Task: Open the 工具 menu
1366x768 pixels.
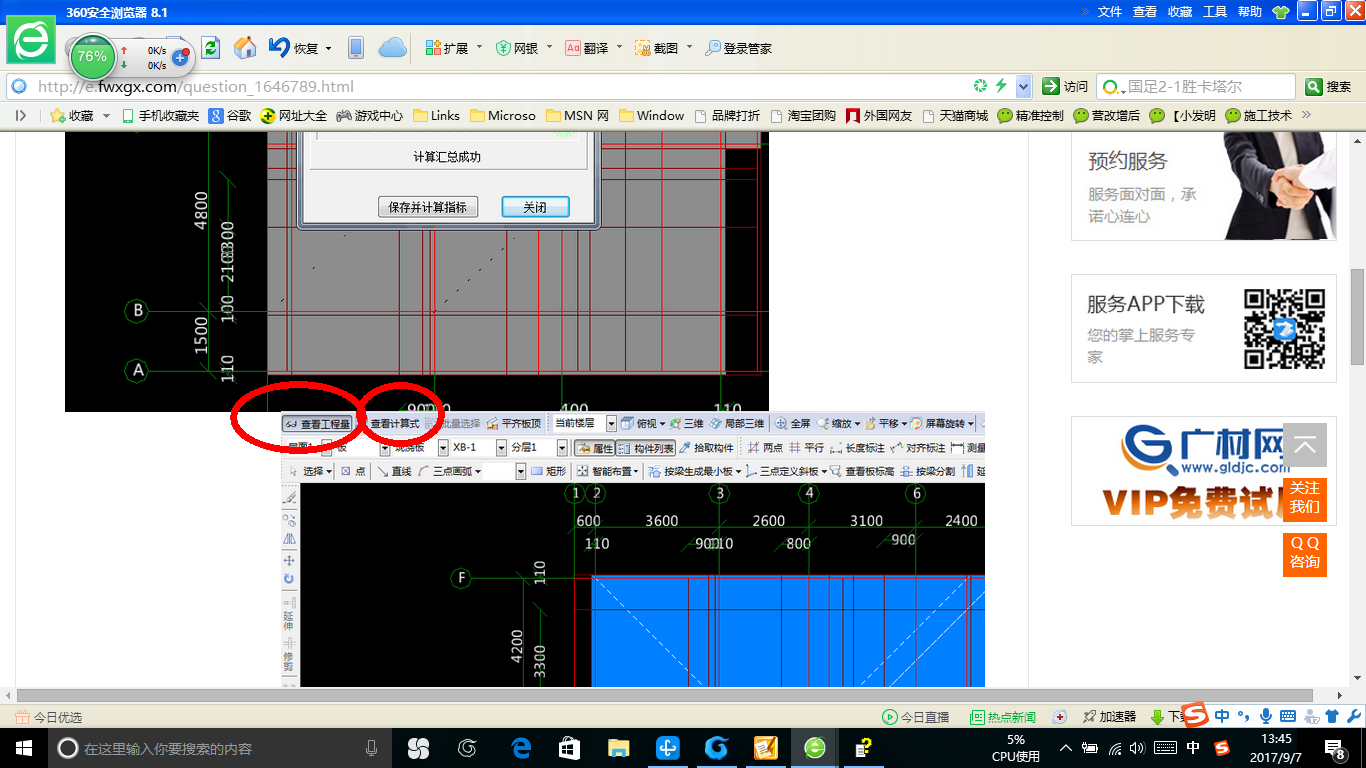Action: pyautogui.click(x=1215, y=12)
